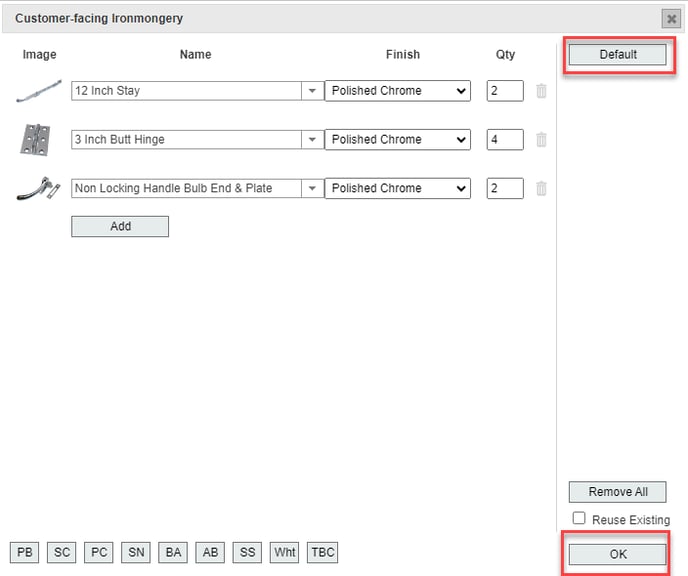The image size is (688, 576).
Task: Expand the 12 Inch Stay name dropdown
Action: [312, 91]
